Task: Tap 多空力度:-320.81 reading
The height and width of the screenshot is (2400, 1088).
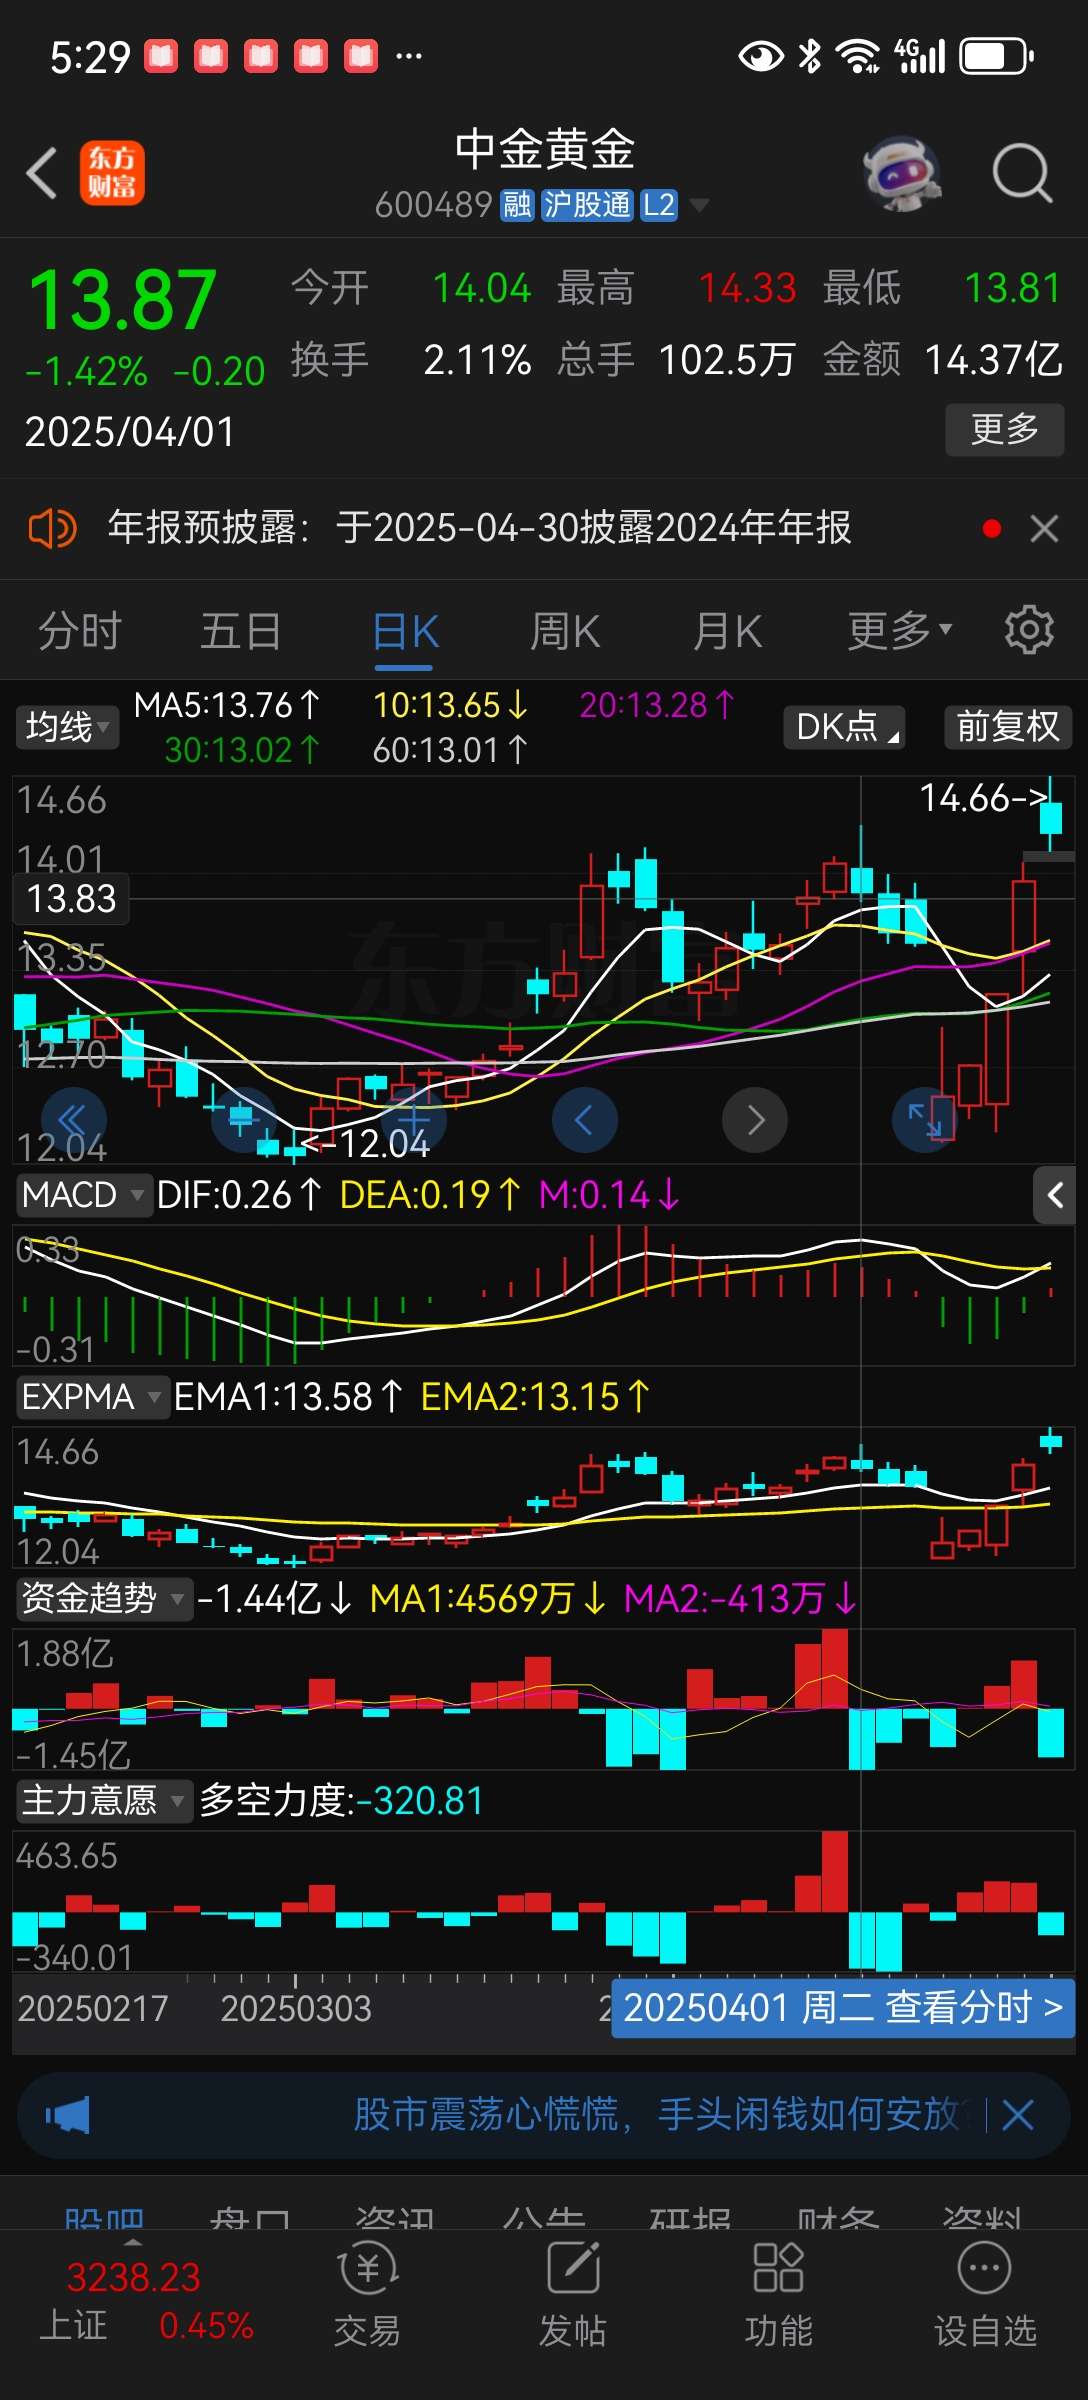Action: pos(342,1800)
